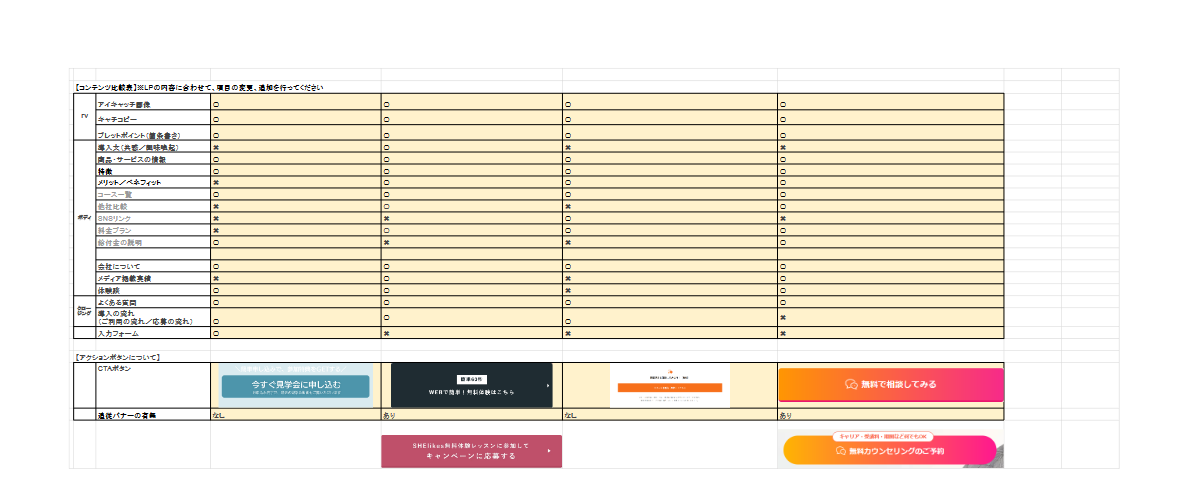The width and height of the screenshot is (1191, 504).
Task: Select the メリット／ベネフィット cell
Action: click(x=152, y=183)
